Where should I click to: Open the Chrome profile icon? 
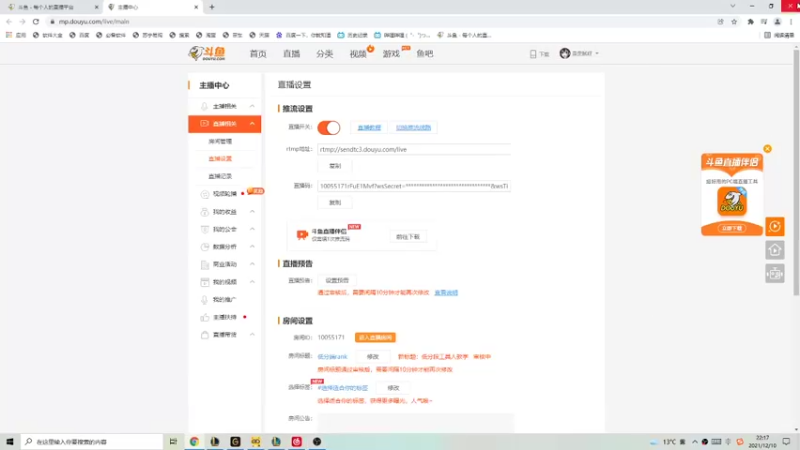pos(777,21)
